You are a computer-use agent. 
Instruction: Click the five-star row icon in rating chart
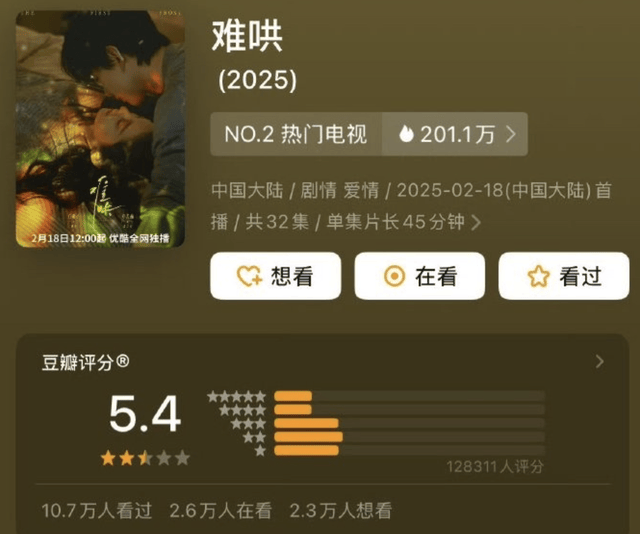(237, 396)
